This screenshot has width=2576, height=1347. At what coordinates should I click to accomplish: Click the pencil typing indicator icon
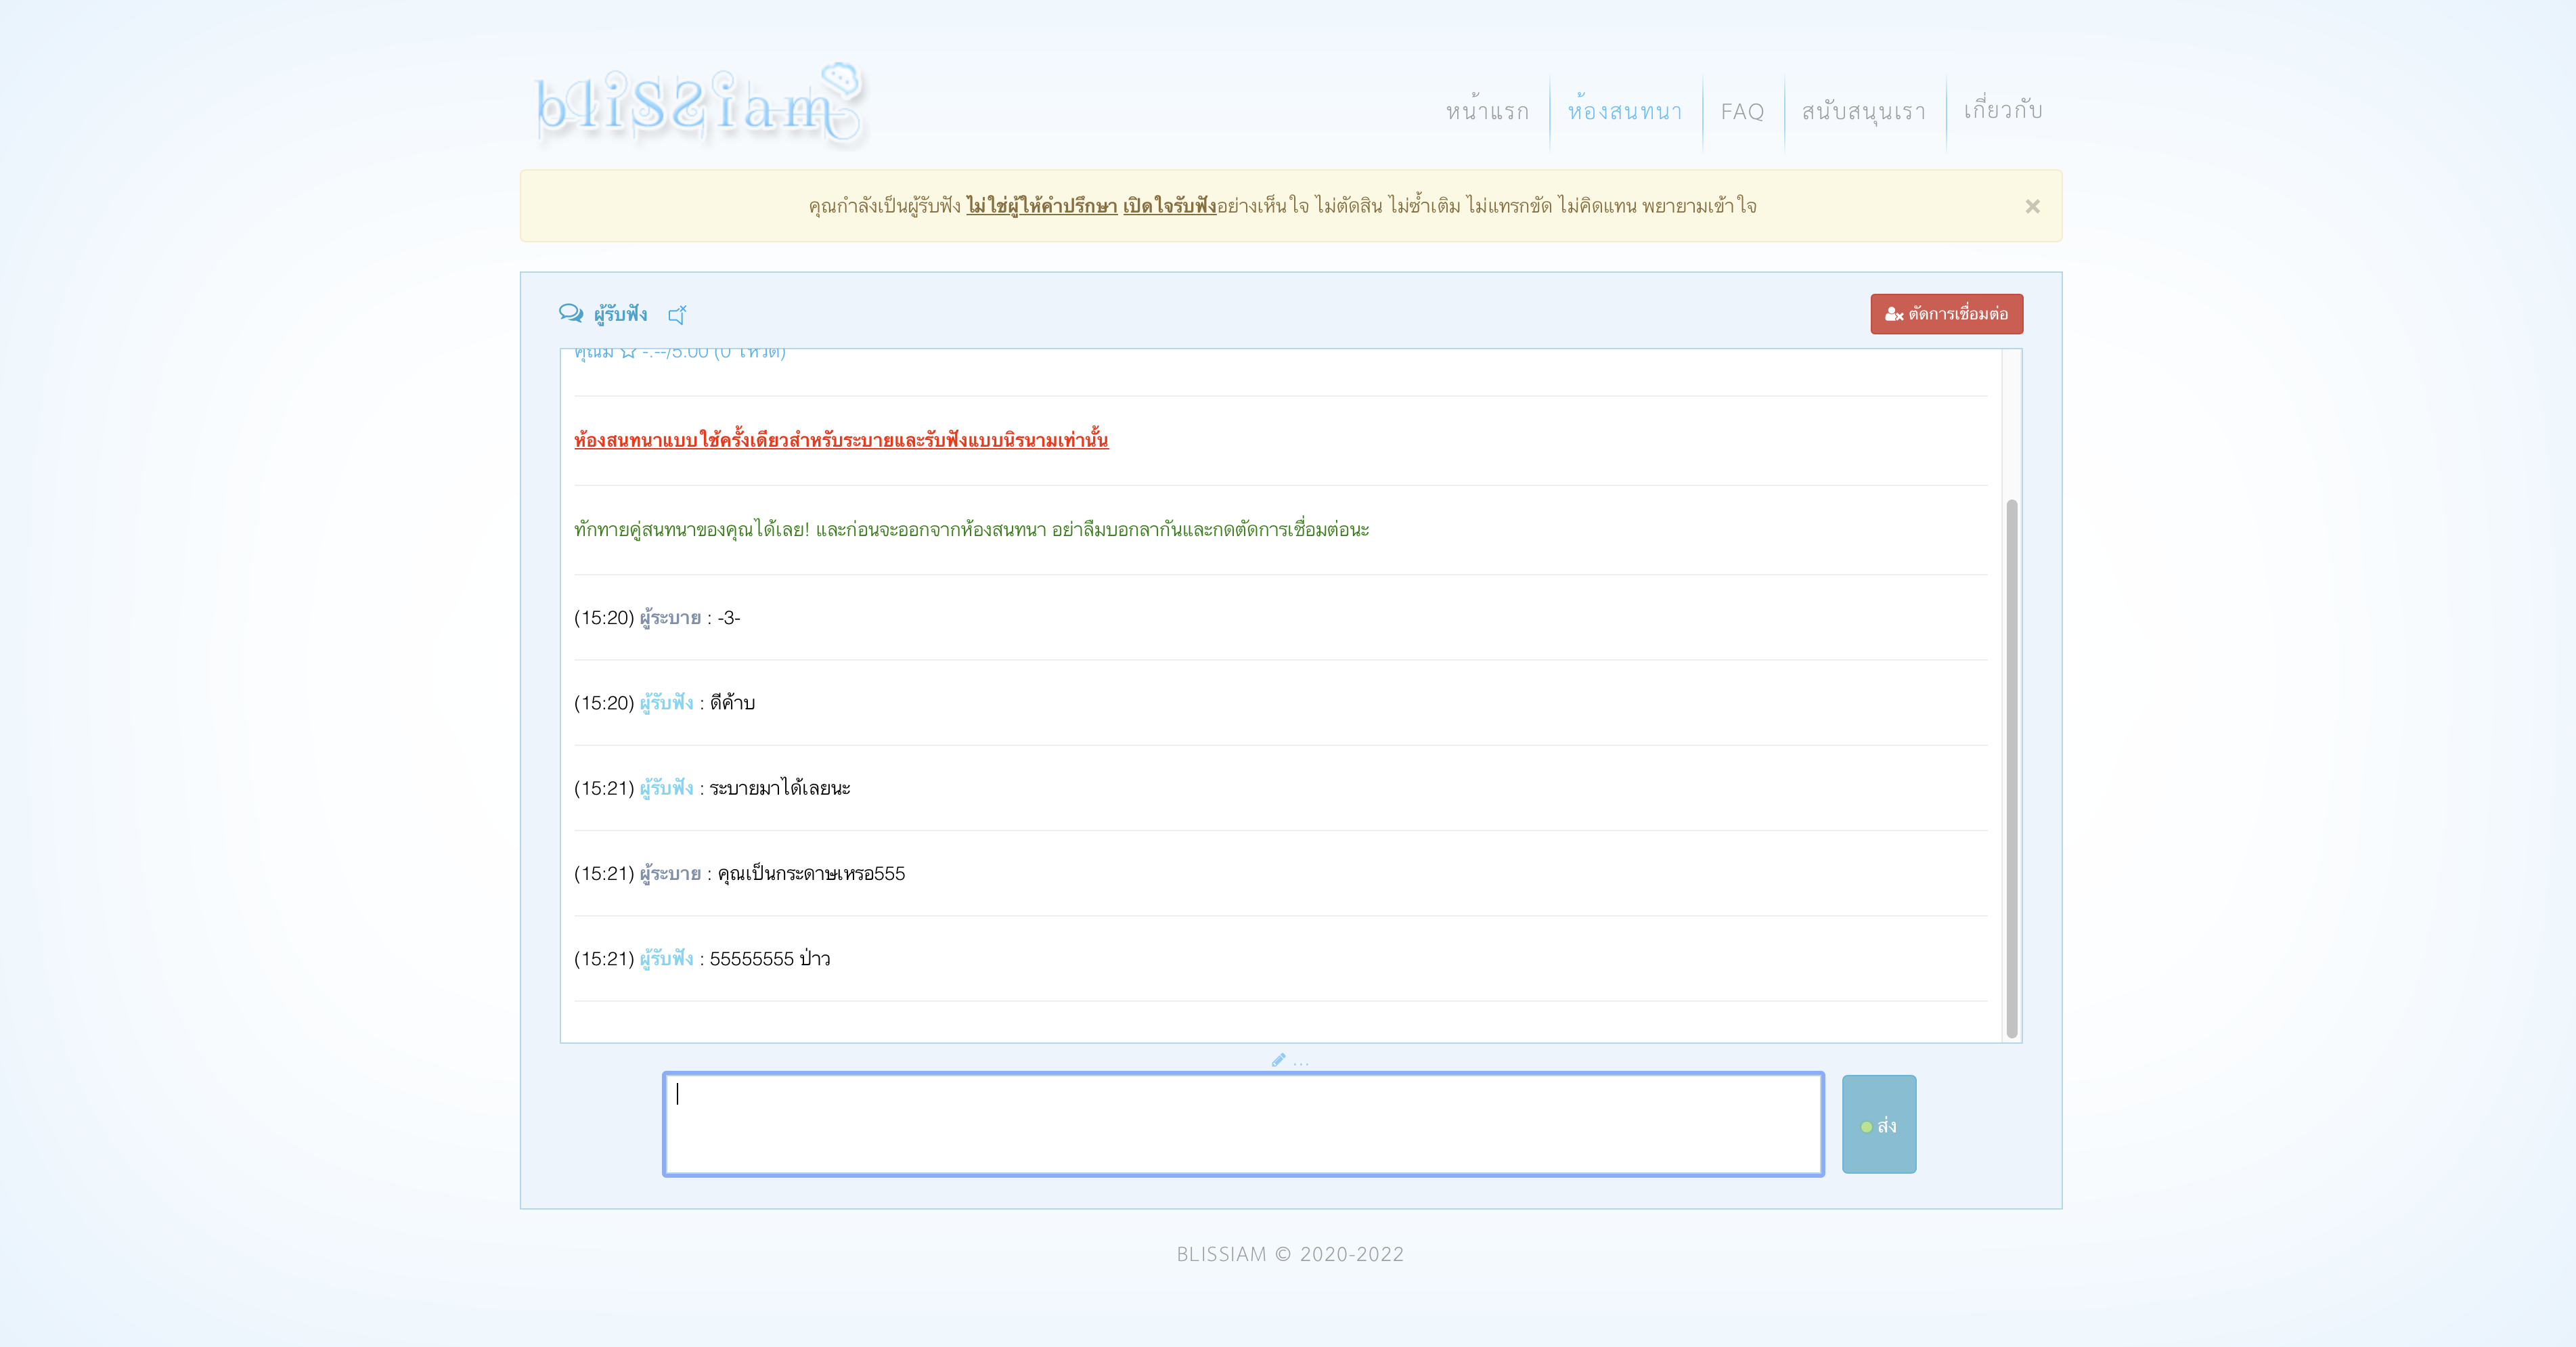[x=1278, y=1060]
